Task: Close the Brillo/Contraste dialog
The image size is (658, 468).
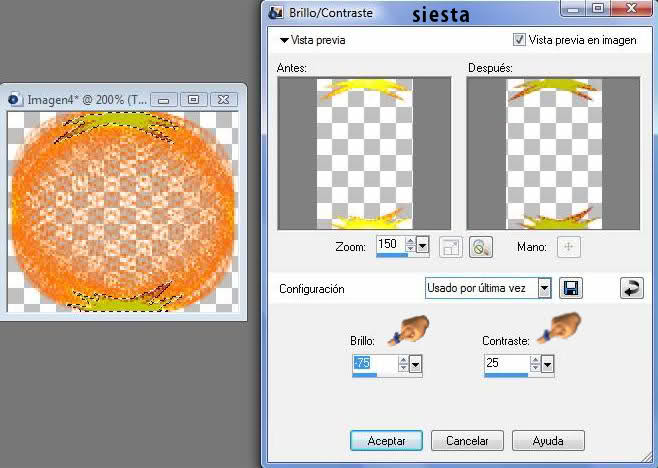Action: (632, 8)
